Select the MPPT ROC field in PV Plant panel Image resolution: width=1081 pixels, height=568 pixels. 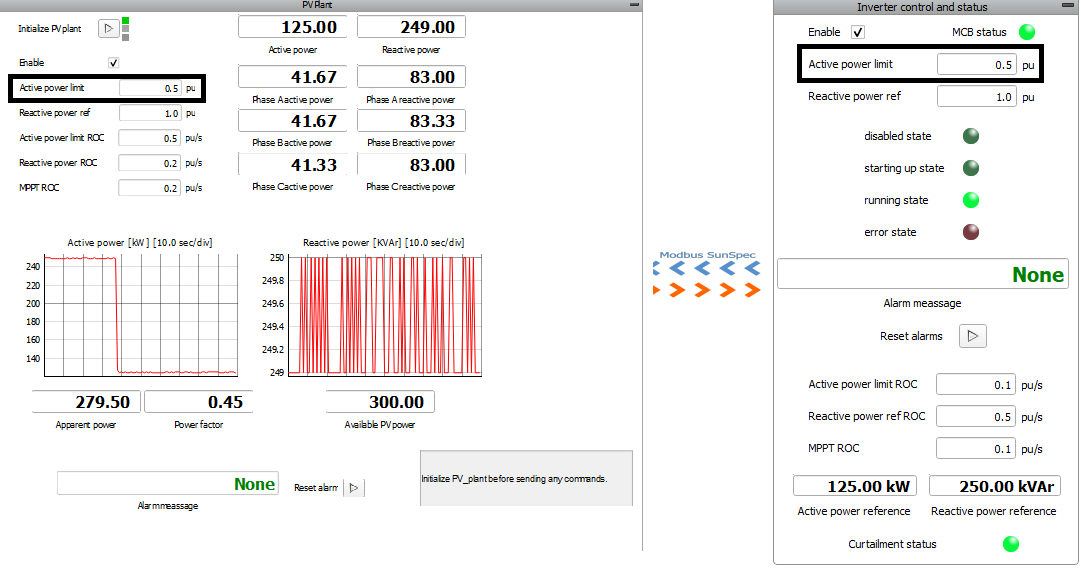[x=150, y=188]
